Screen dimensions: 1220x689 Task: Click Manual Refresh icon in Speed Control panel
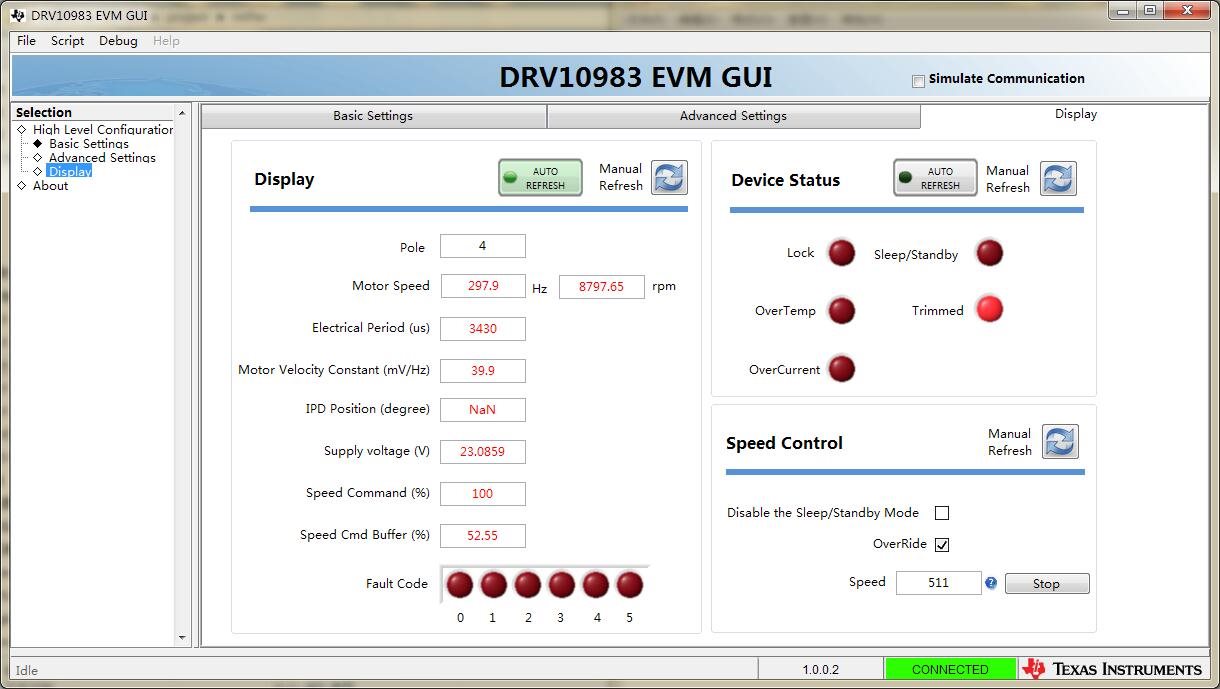[1060, 441]
